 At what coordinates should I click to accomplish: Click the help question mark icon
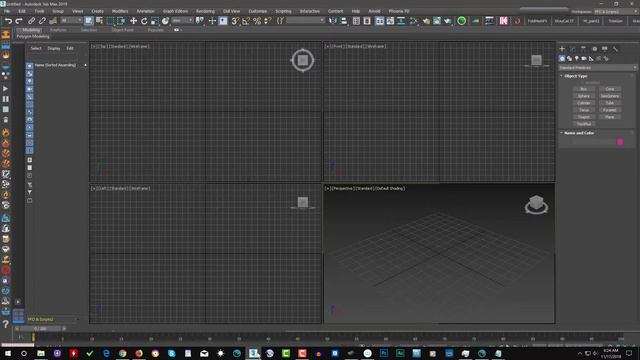(6, 324)
